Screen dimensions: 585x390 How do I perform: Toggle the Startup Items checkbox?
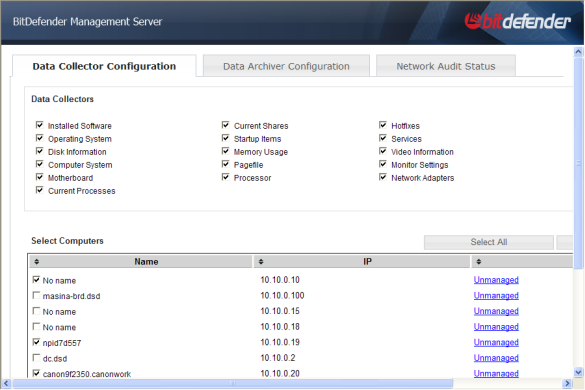pos(225,138)
